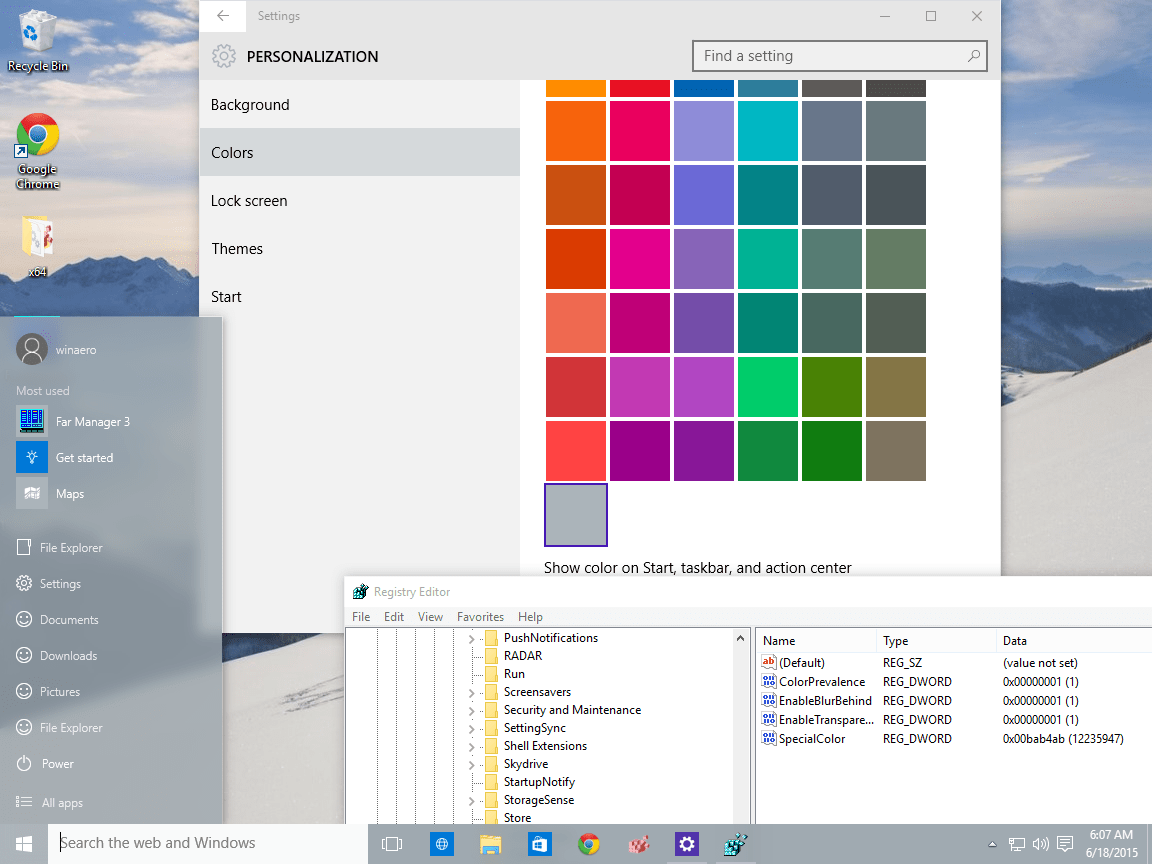
Task: Open Task View from the taskbar
Action: coord(392,844)
